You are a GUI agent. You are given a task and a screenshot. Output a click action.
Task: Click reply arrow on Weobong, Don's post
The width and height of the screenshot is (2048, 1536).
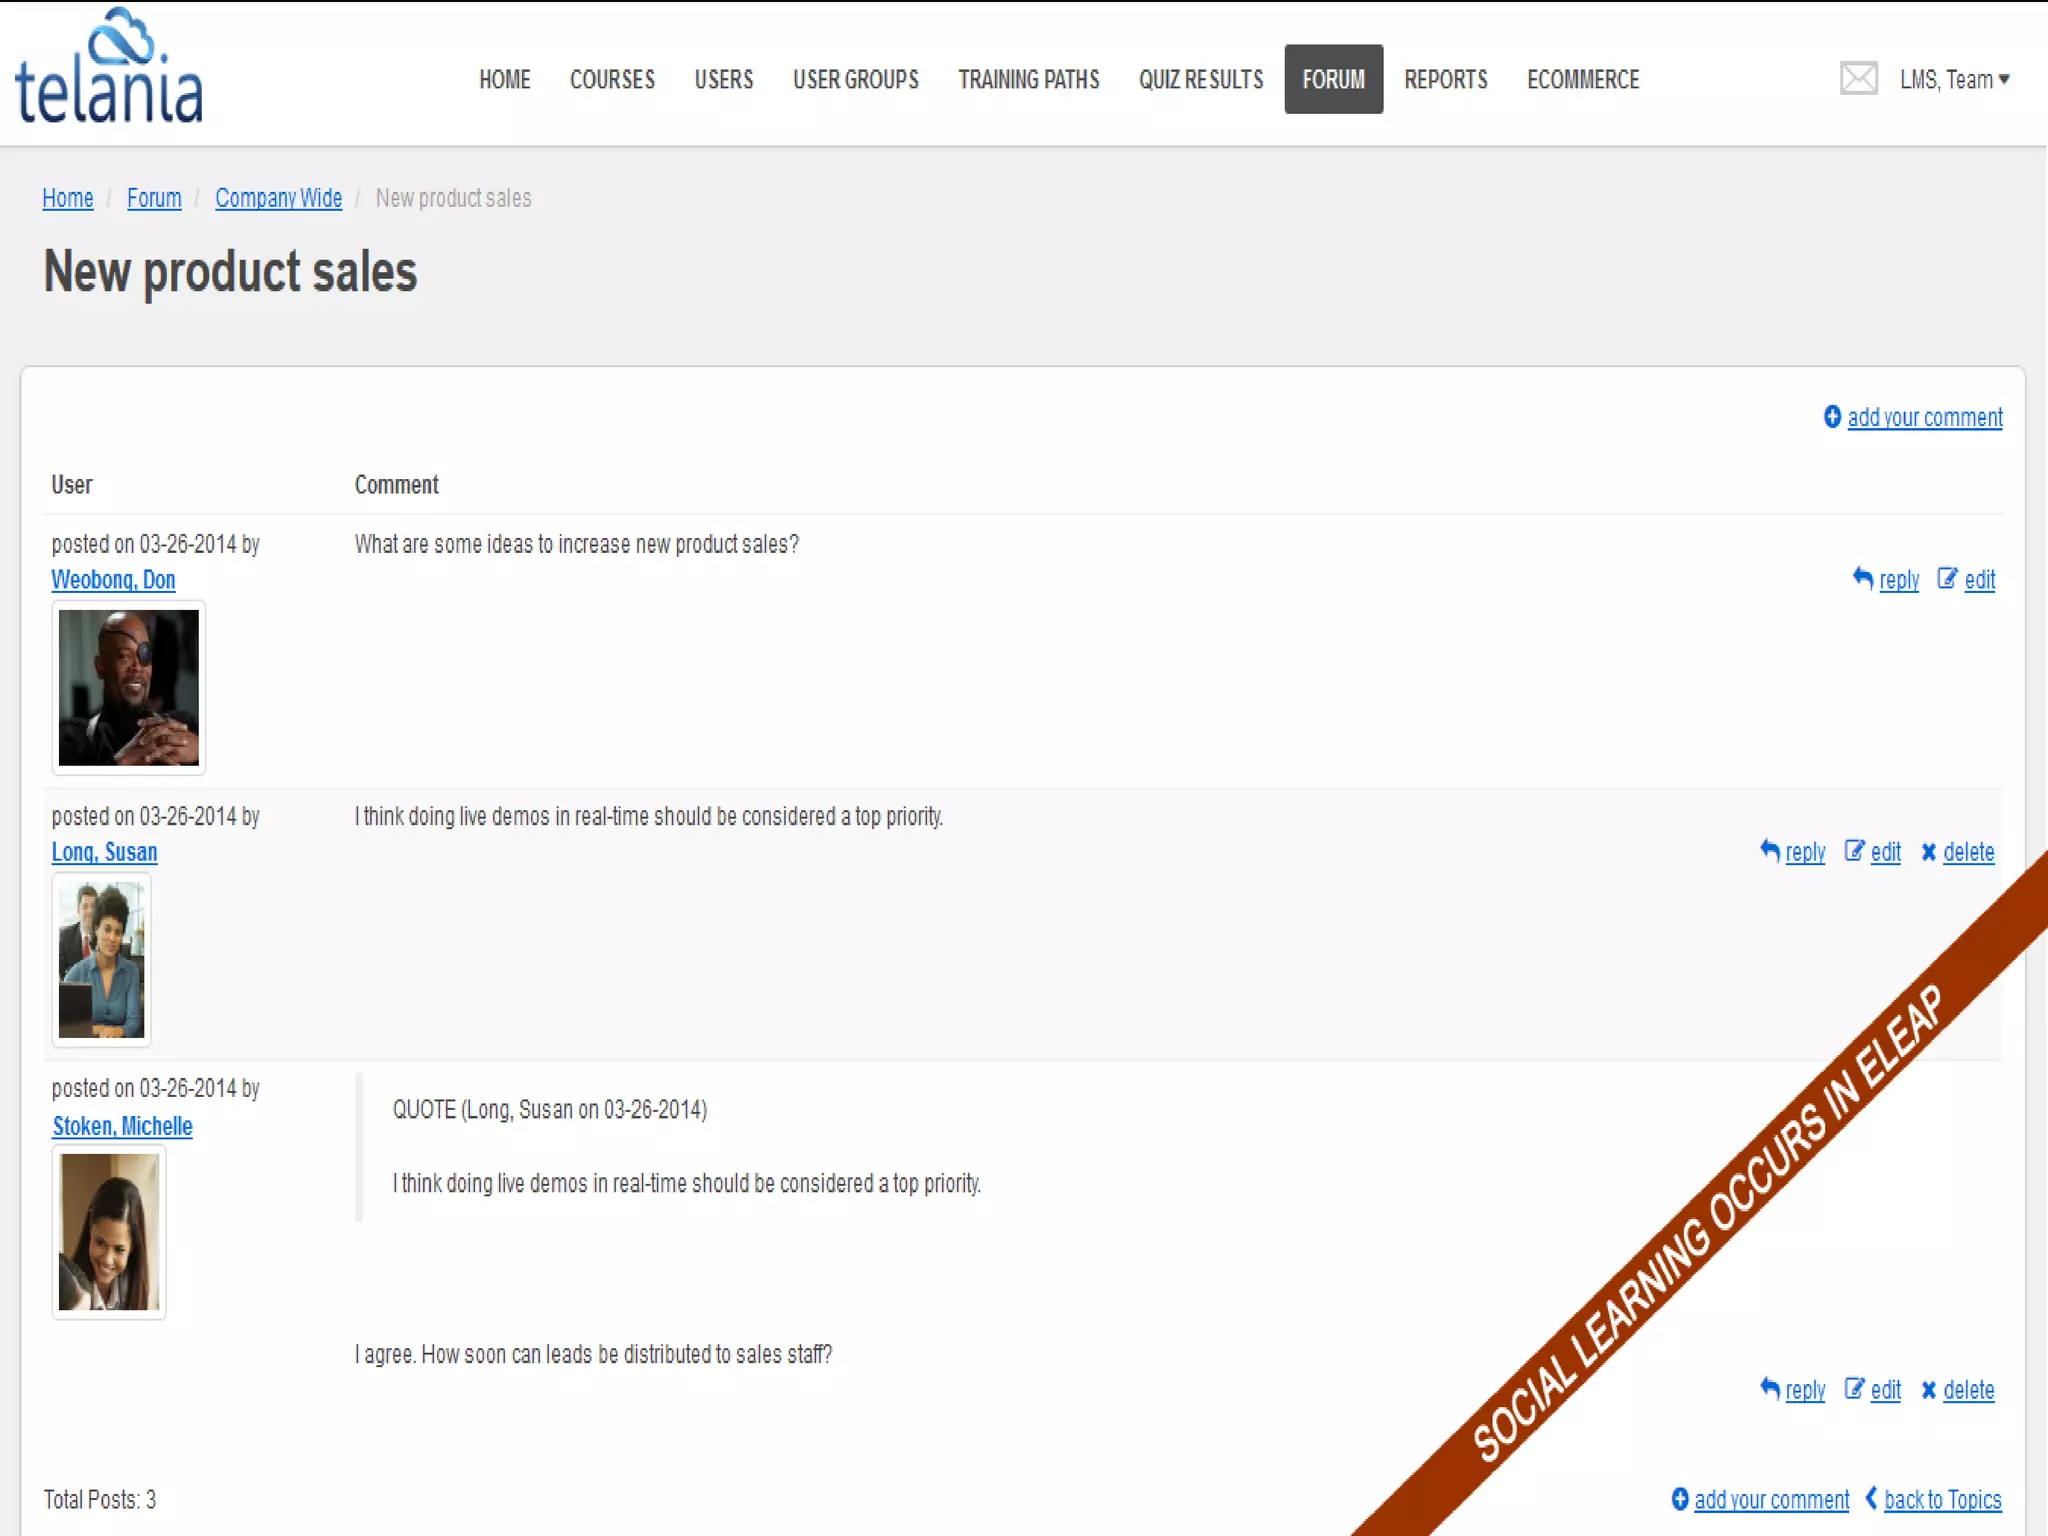coord(1862,578)
